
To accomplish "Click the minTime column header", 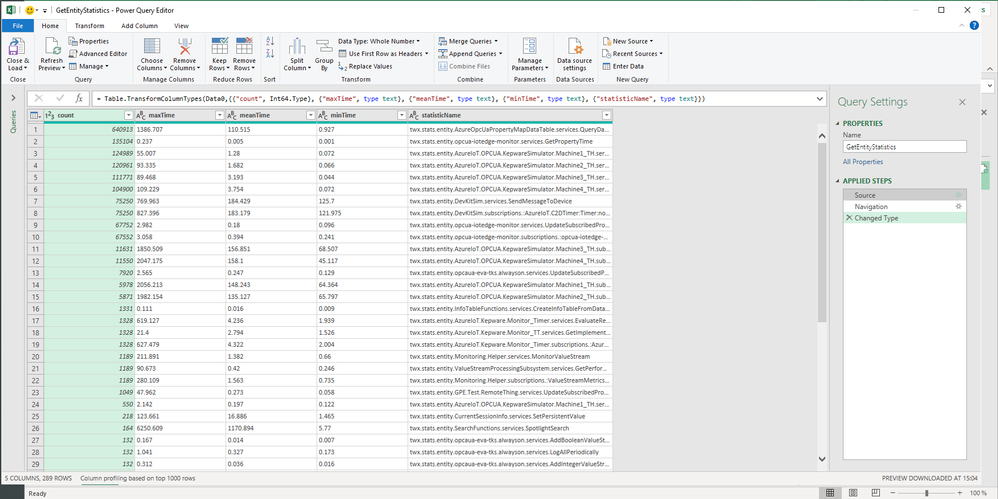I will point(362,115).
